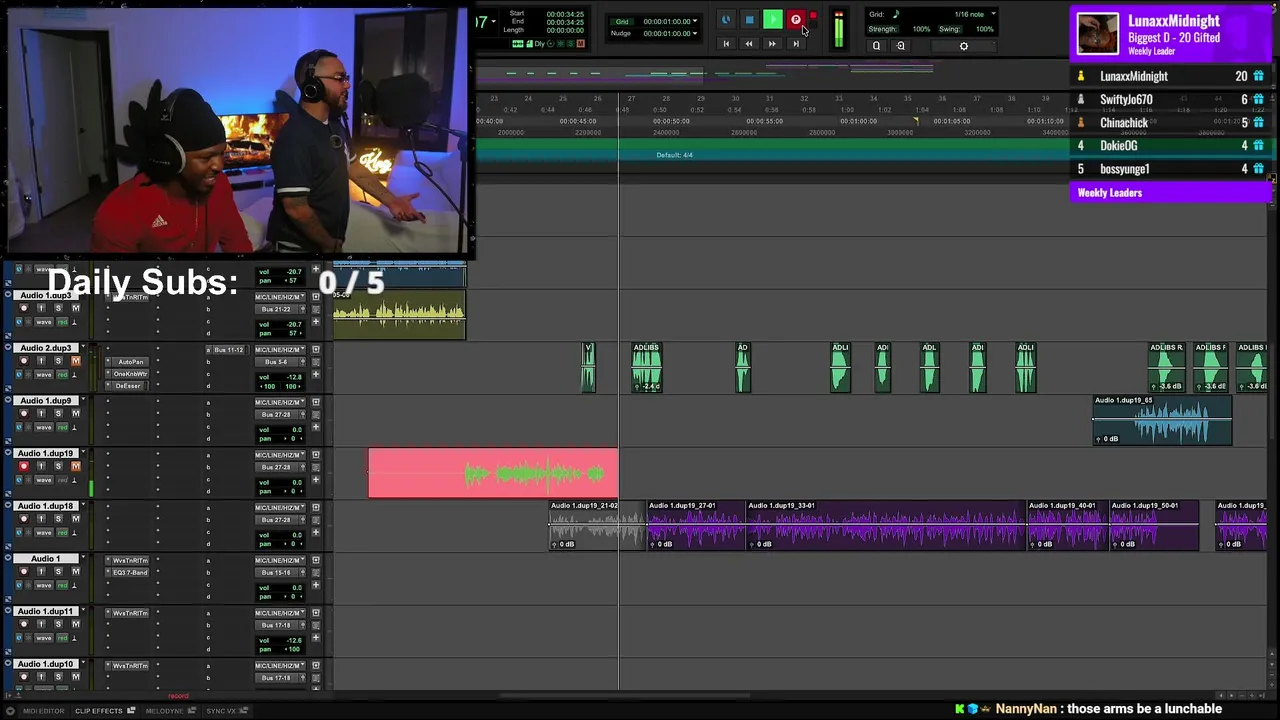The image size is (1280, 720).
Task: Open the Nudge value dropdown arrow
Action: click(x=695, y=33)
